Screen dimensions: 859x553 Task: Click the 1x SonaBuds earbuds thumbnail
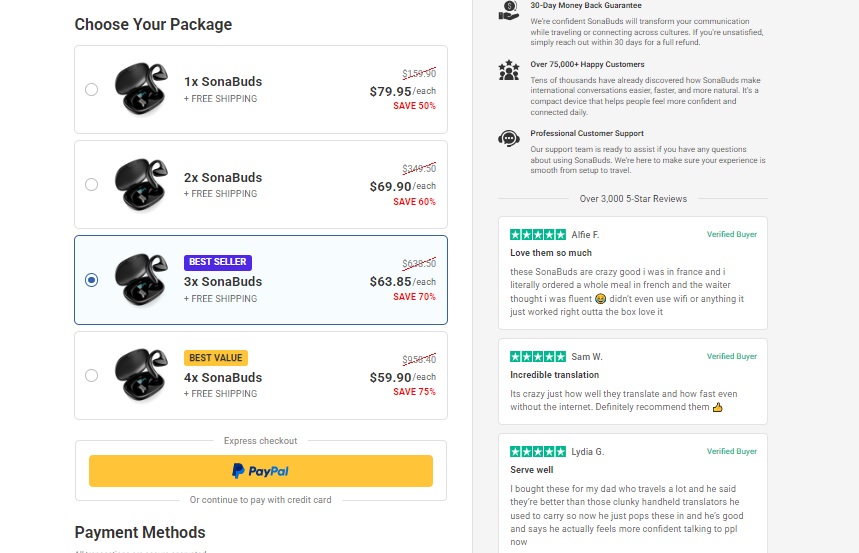(x=141, y=88)
